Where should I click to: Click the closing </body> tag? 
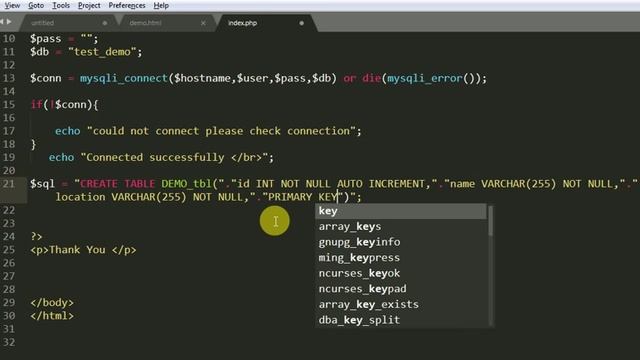52,302
